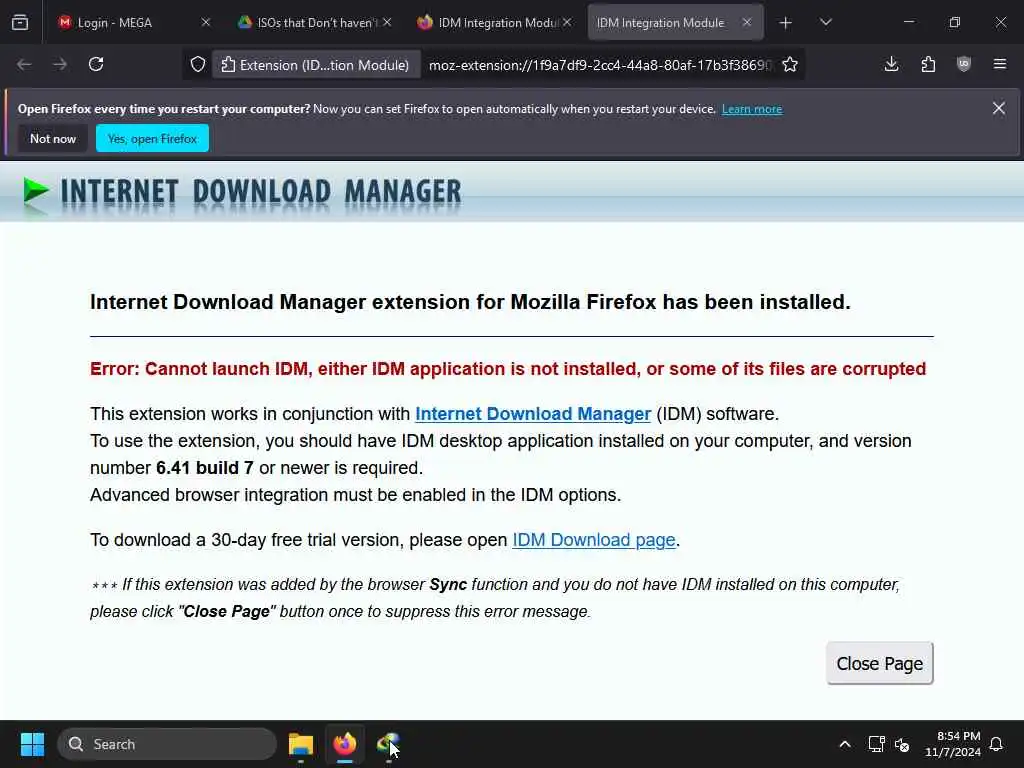The image size is (1024, 768).
Task: Close the ISOs that Don't haven't tab
Action: coord(387,22)
